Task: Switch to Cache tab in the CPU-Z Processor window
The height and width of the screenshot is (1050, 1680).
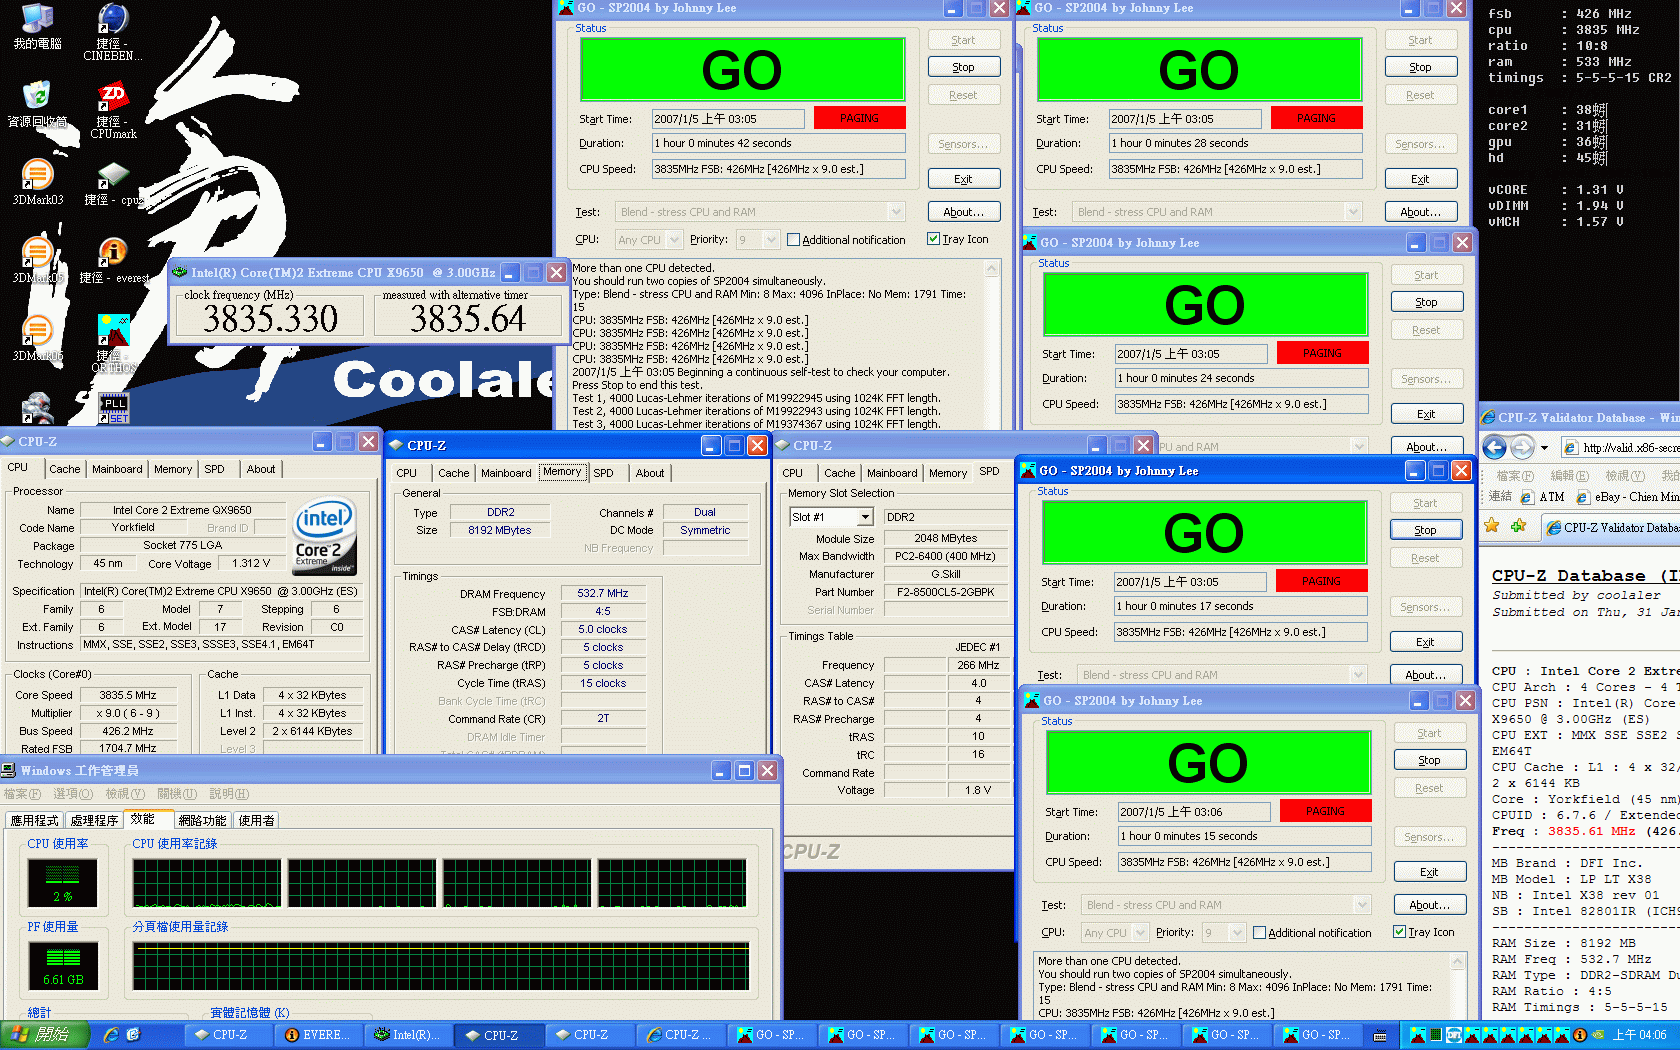Action: [x=64, y=469]
